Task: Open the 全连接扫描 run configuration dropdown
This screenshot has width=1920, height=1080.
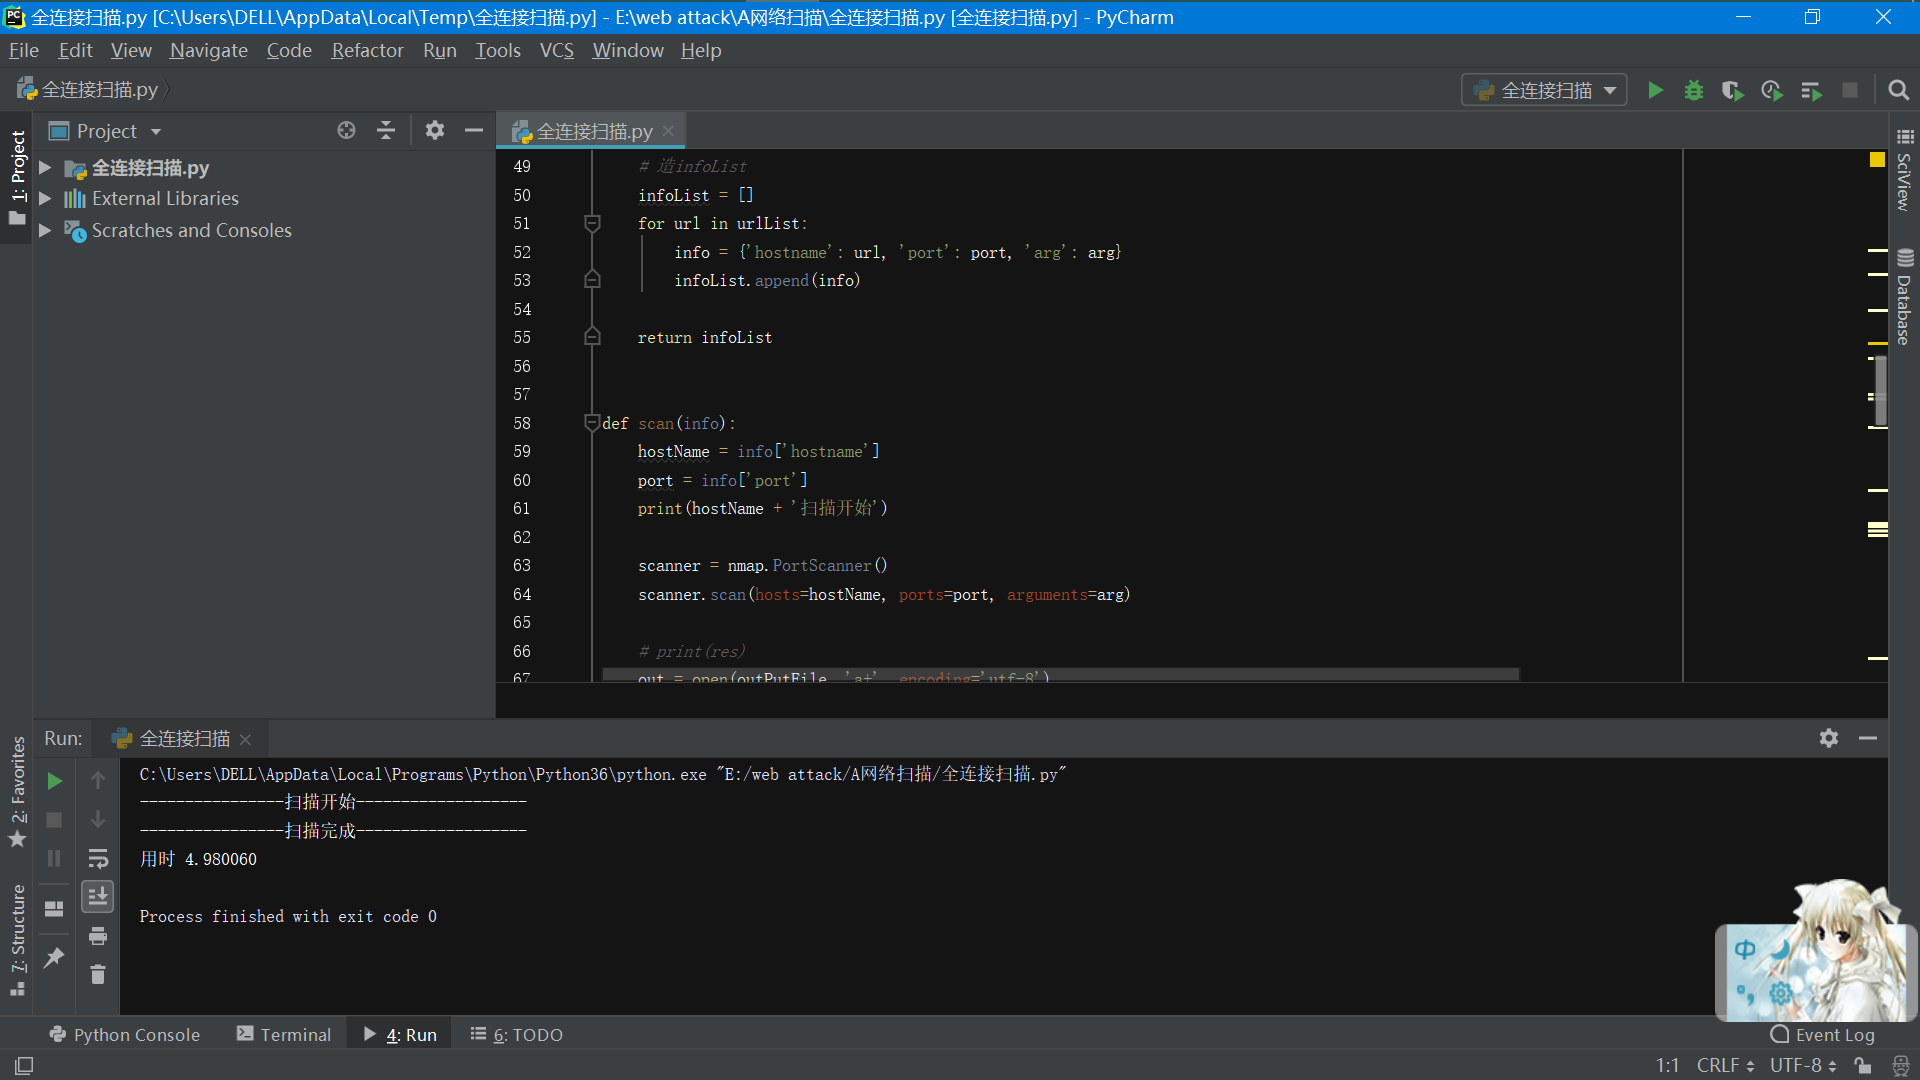Action: [1545, 90]
